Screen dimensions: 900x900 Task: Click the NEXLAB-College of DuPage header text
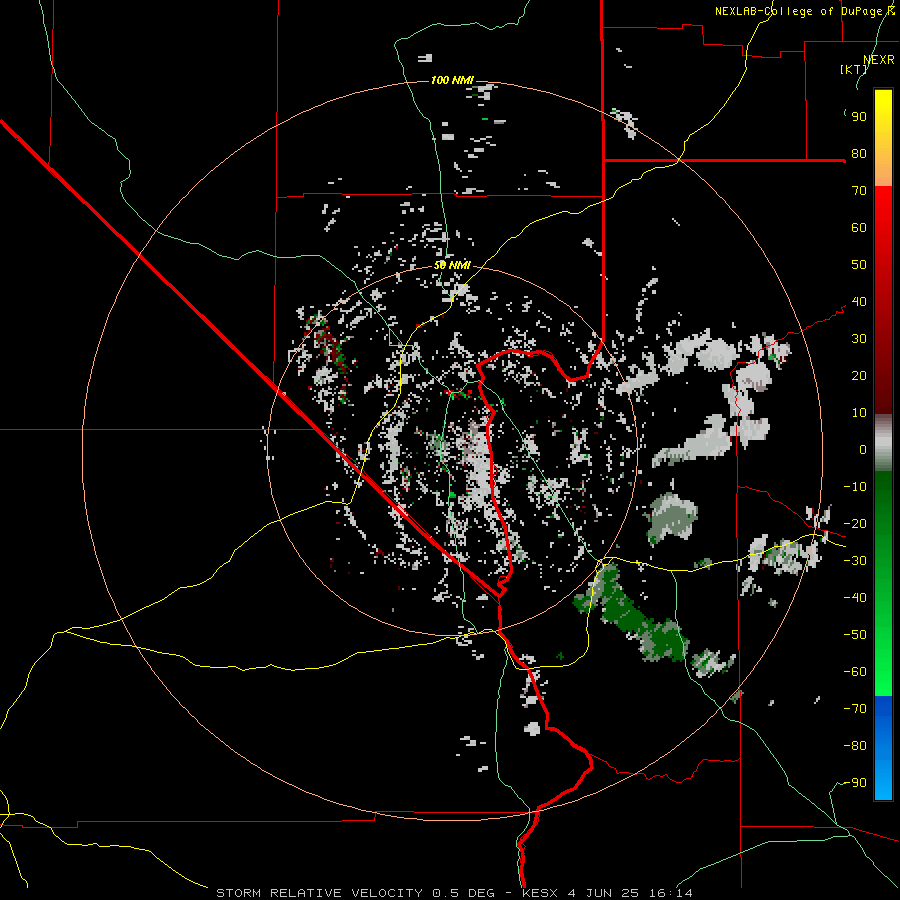805,11
